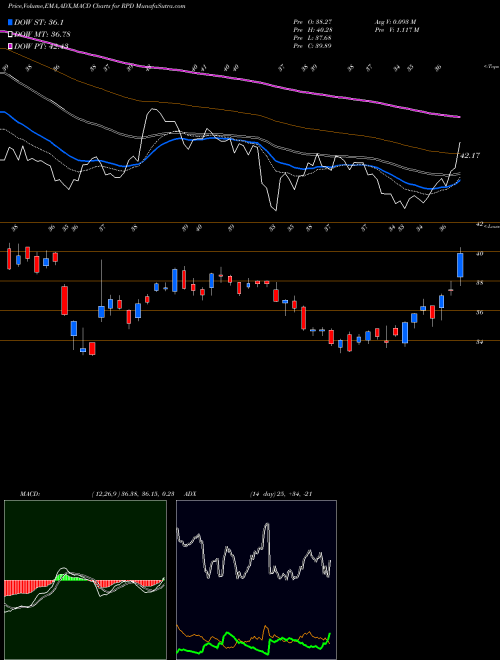The image size is (500, 660).
Task: Click the MACD: heading label
Action: pyautogui.click(x=29, y=494)
